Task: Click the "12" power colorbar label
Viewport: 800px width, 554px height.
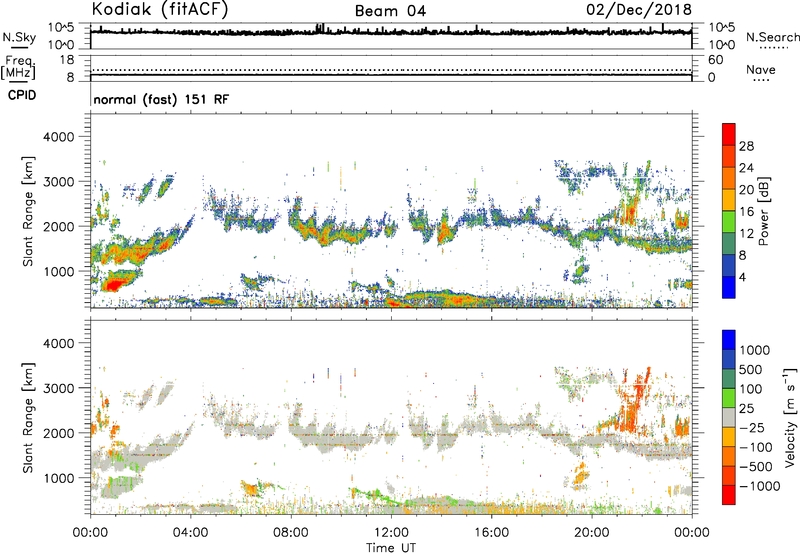Action: (746, 234)
